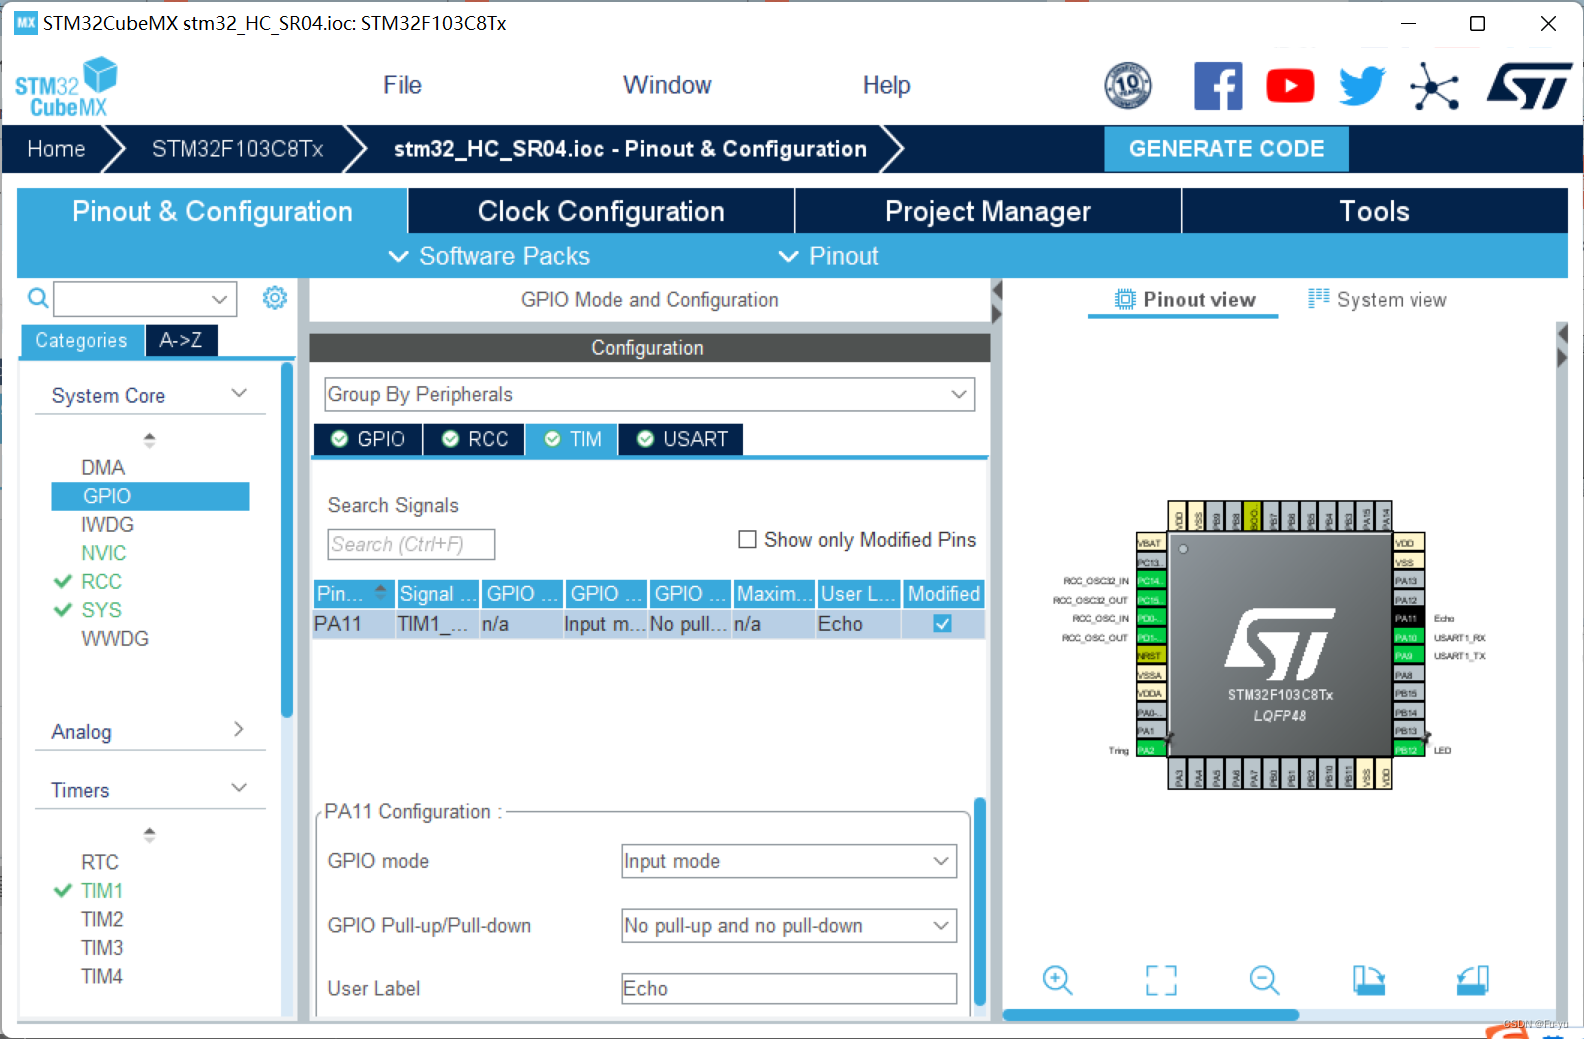Click the pinout view horizontal scrollbar
The width and height of the screenshot is (1584, 1039).
[1151, 1015]
